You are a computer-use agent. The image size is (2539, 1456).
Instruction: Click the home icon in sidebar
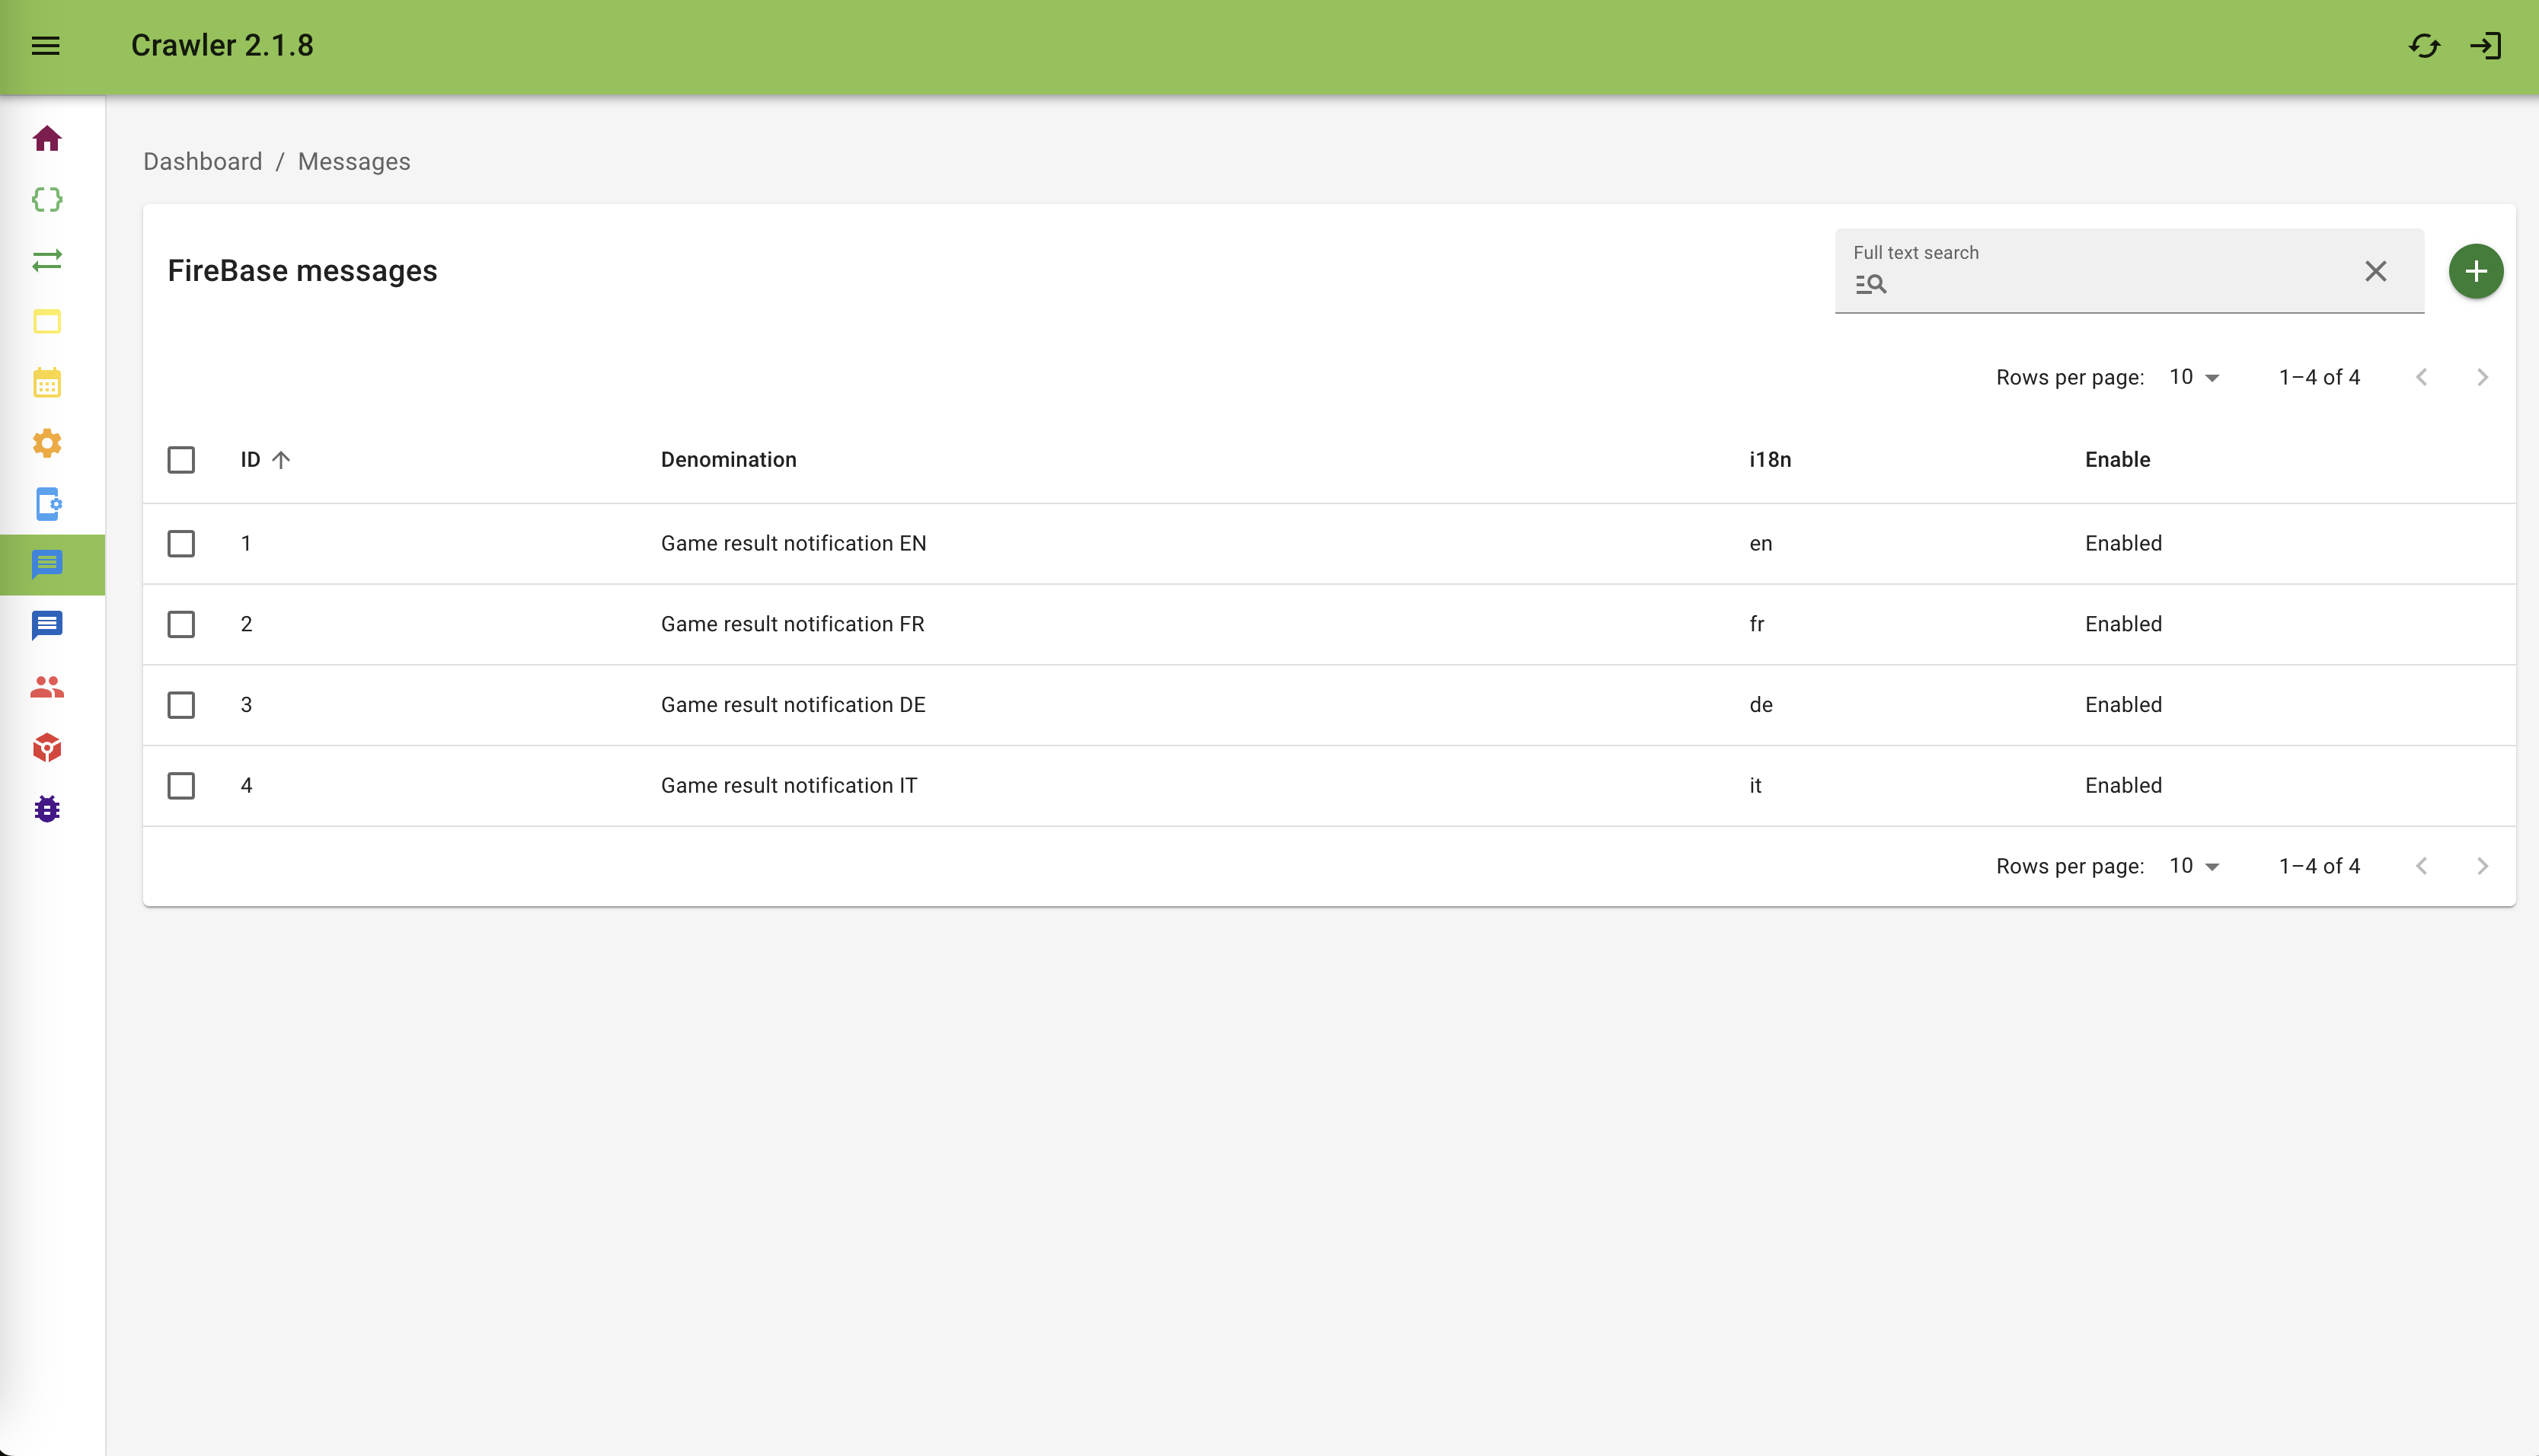click(47, 139)
